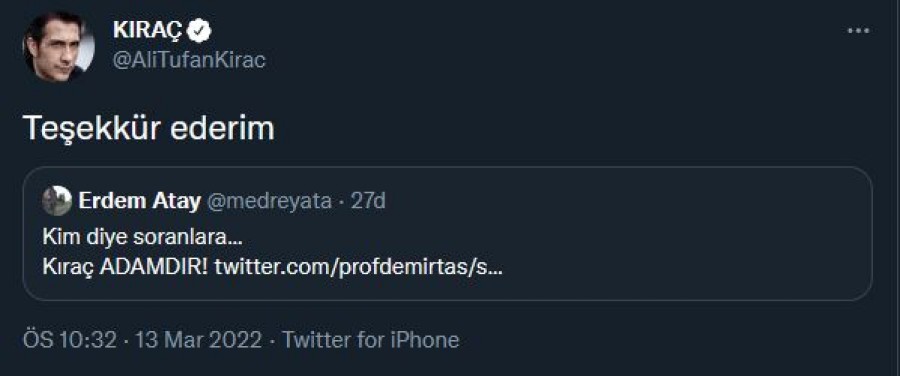Image resolution: width=900 pixels, height=376 pixels.
Task: Open the three-dot more options menu
Action: [858, 31]
